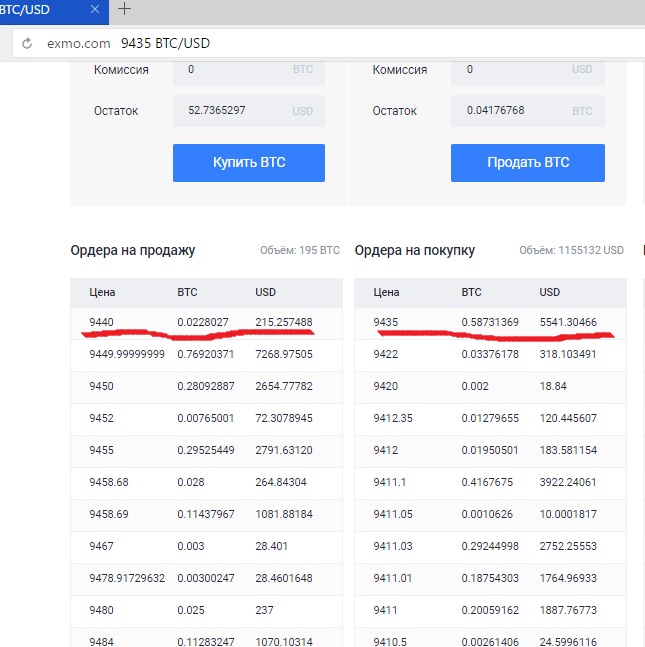645x647 pixels.
Task: Click sell order total 7268.97505 USD
Action: (x=284, y=354)
